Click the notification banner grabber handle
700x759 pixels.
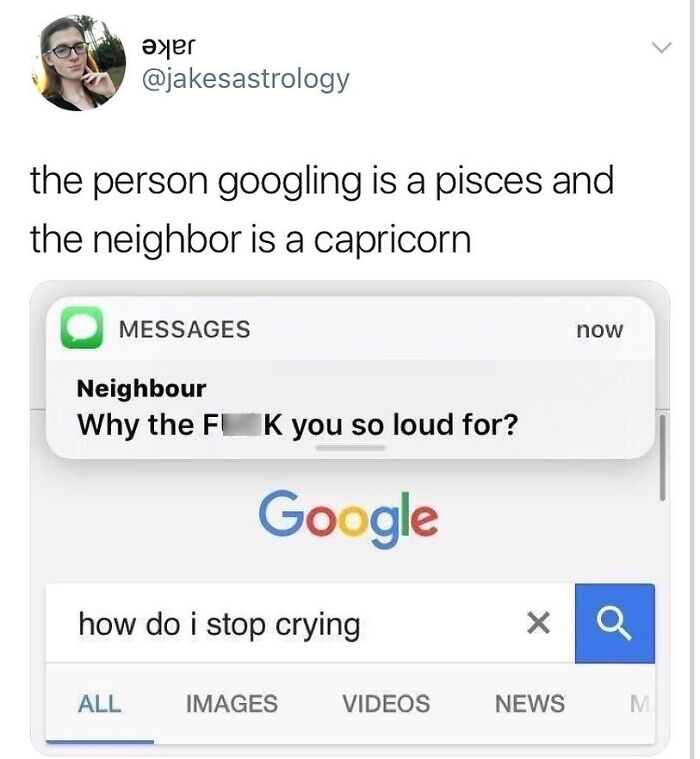pos(350,448)
